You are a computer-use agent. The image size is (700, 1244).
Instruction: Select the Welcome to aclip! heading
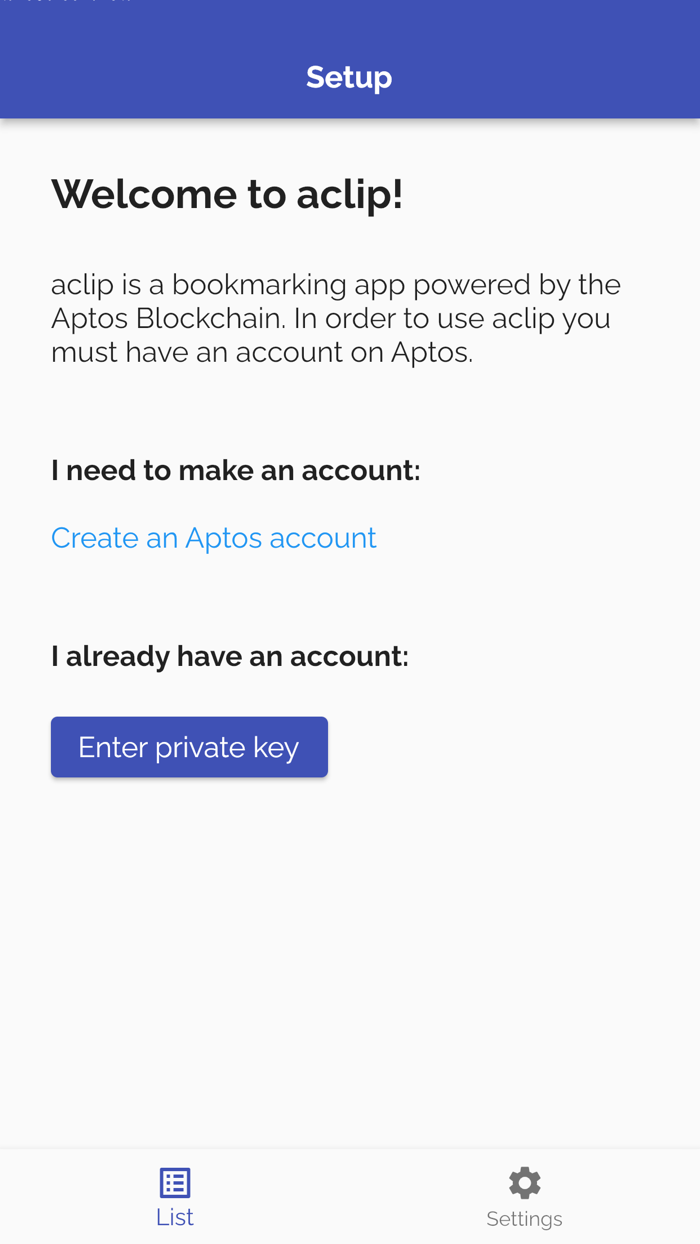point(227,193)
